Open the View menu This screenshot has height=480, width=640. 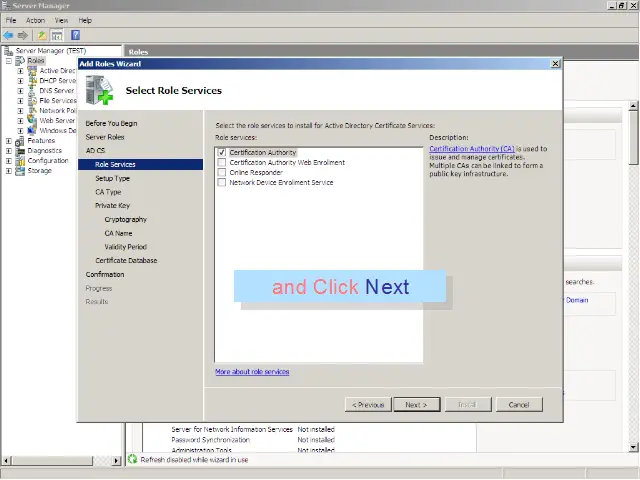coord(61,20)
